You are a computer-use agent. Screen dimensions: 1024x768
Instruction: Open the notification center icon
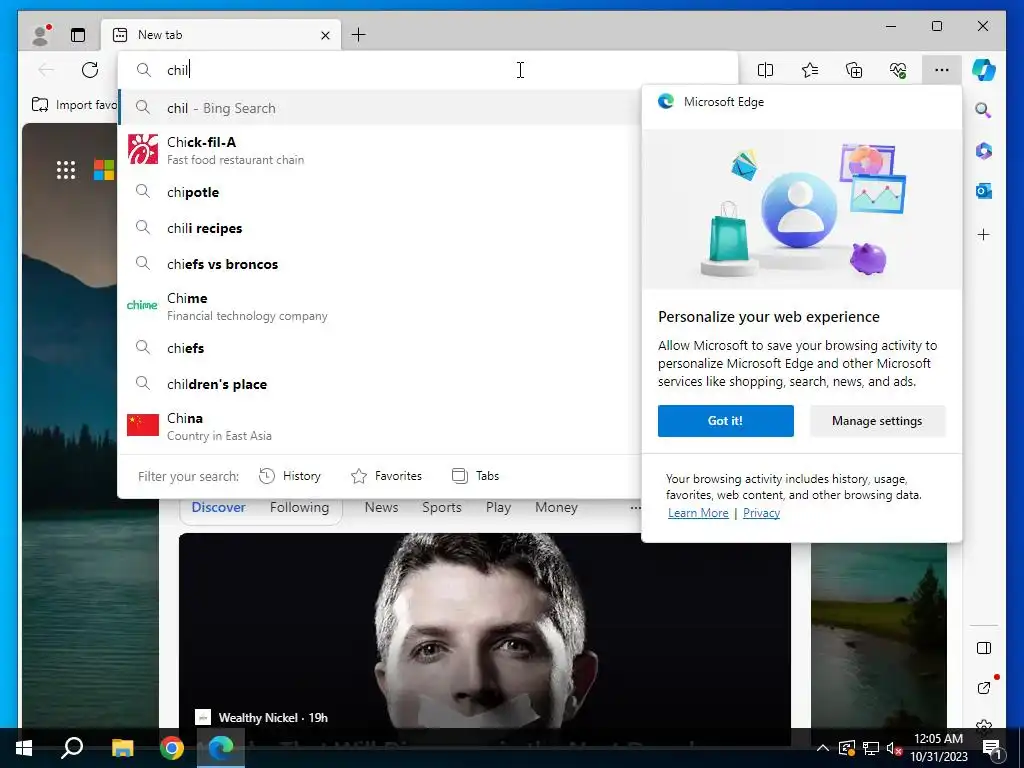tap(992, 748)
